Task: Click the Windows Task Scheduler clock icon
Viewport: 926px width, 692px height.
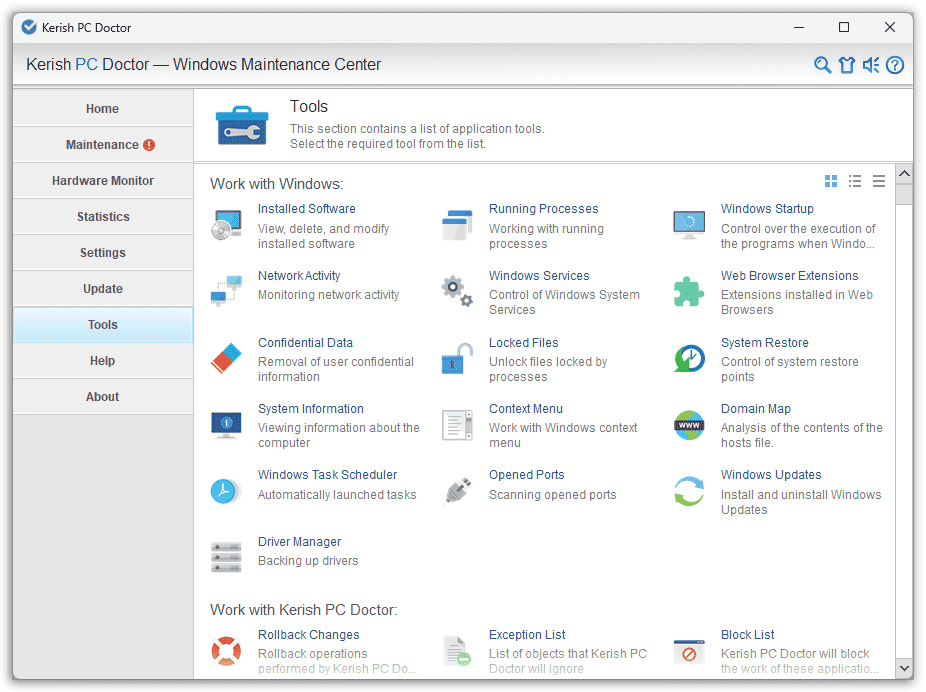Action: point(226,491)
